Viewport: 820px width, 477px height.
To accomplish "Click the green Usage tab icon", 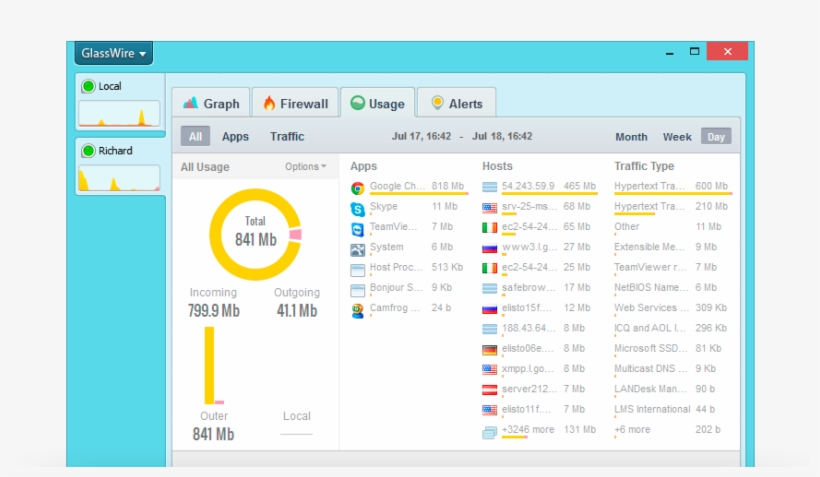I will click(x=358, y=103).
